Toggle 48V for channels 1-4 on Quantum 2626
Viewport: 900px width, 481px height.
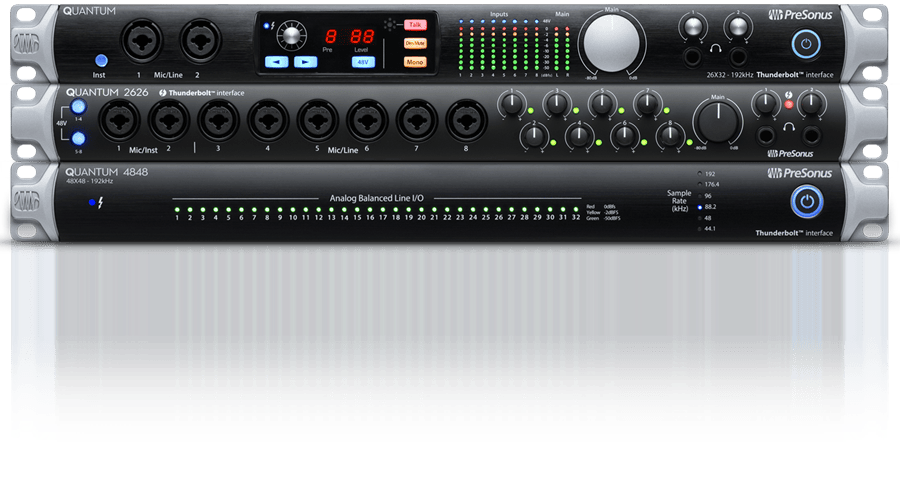79,107
